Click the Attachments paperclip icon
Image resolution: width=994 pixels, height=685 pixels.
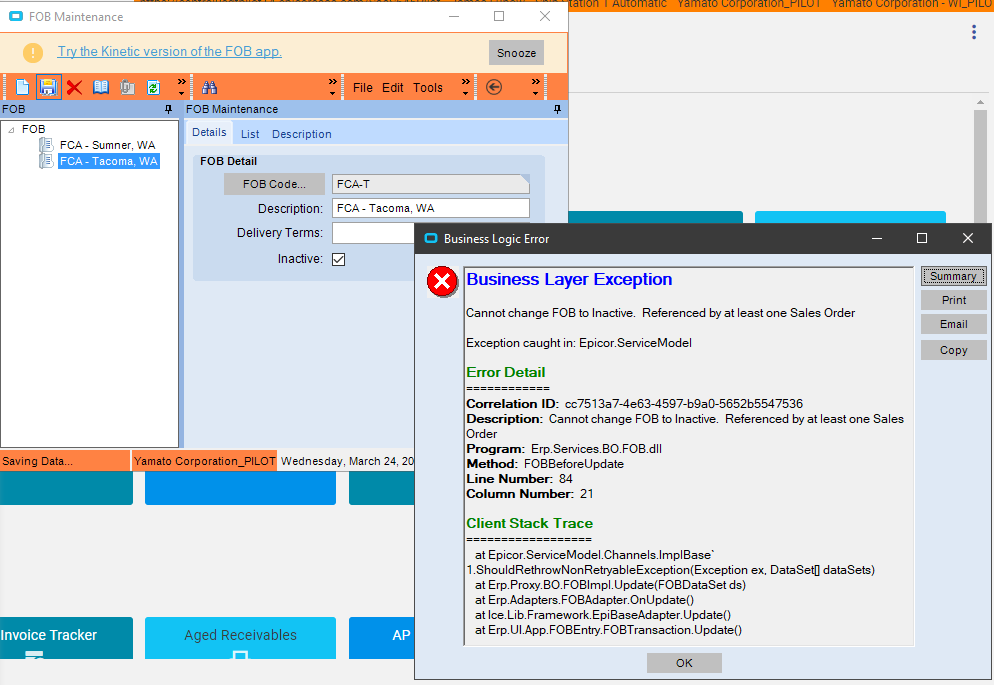click(127, 87)
